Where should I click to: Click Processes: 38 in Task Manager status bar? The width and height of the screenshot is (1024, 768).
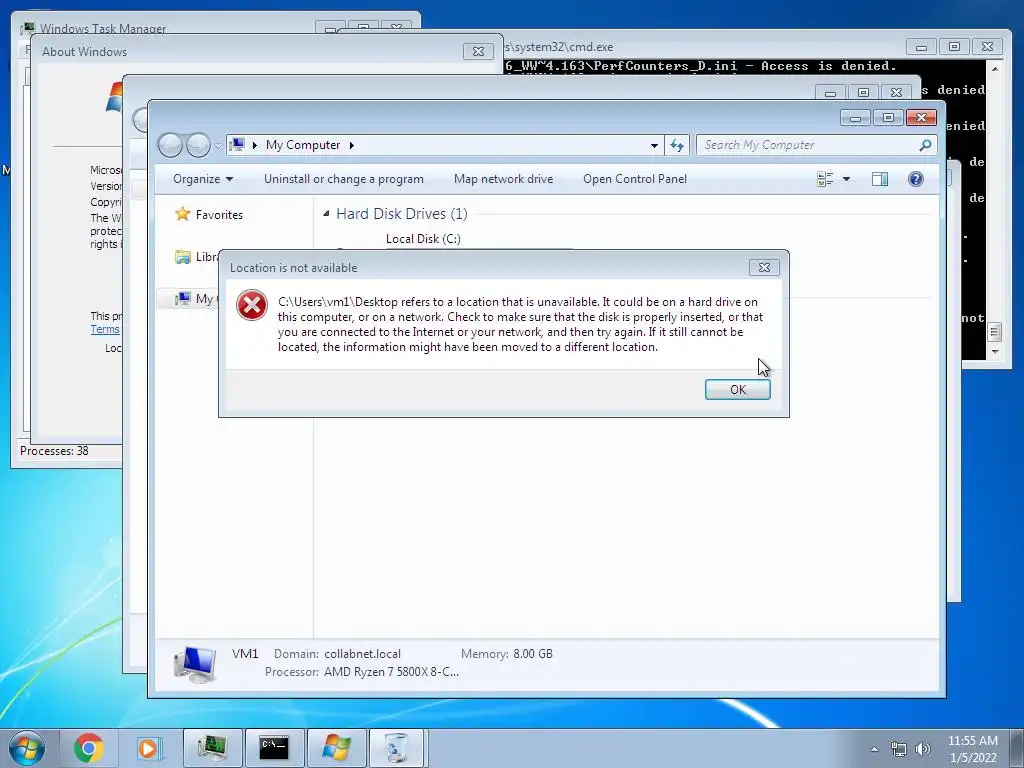[x=54, y=451]
